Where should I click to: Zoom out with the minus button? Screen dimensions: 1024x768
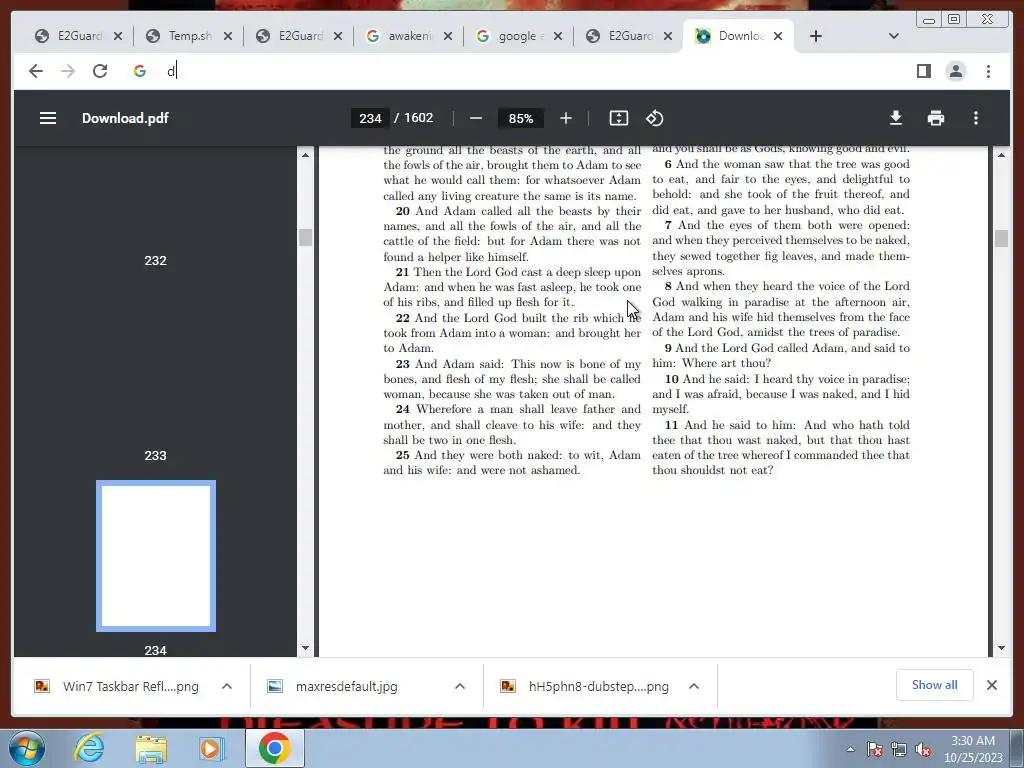click(475, 118)
